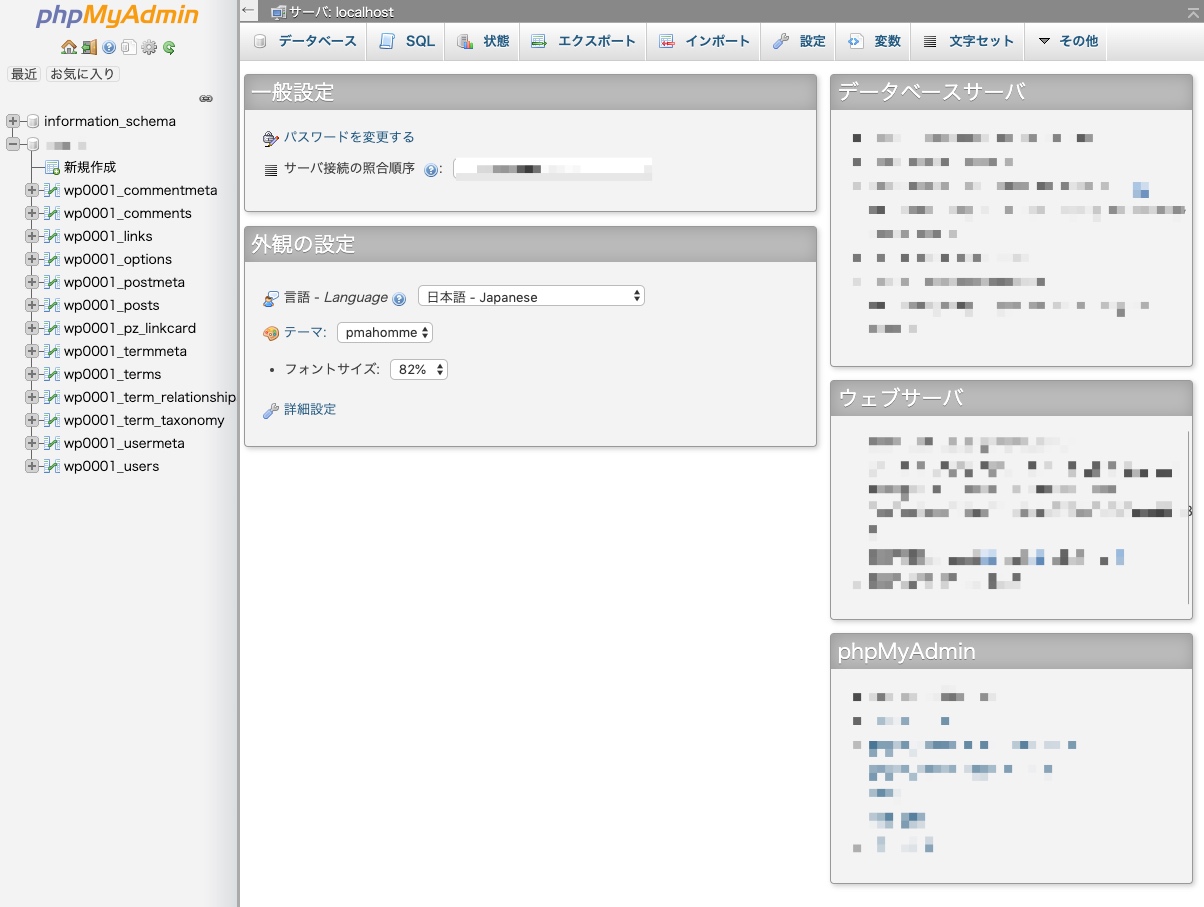Expand the wp0001_commentmeta table node
Image resolution: width=1204 pixels, height=907 pixels.
(32, 190)
